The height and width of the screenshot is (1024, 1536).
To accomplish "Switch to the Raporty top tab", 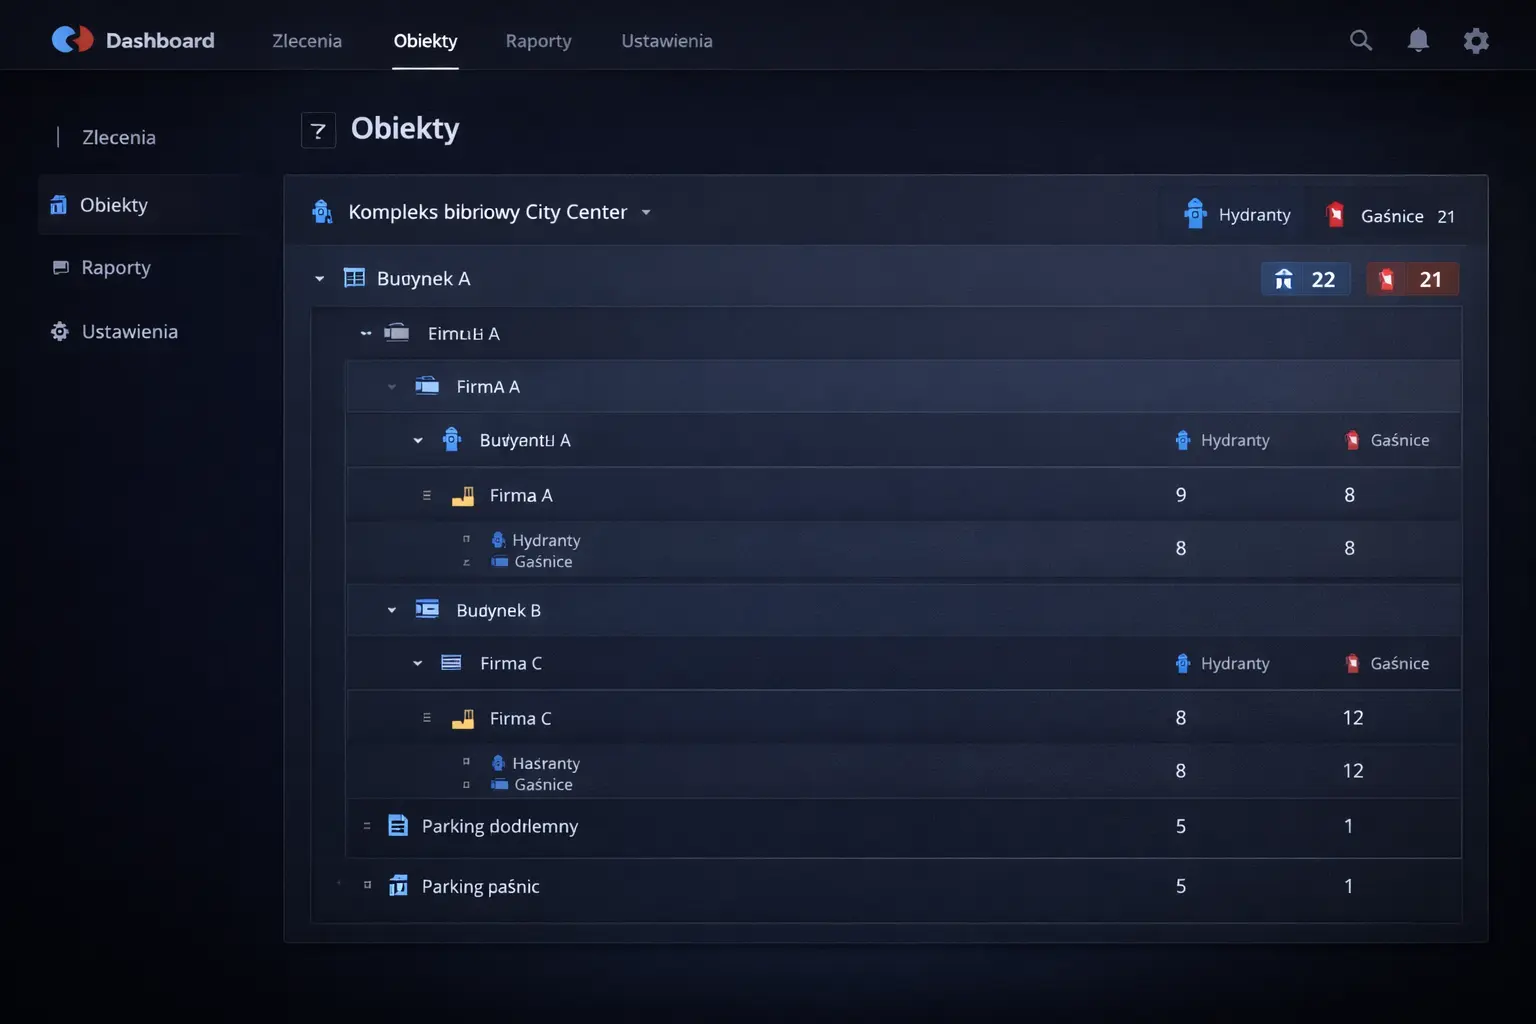I will tap(538, 41).
